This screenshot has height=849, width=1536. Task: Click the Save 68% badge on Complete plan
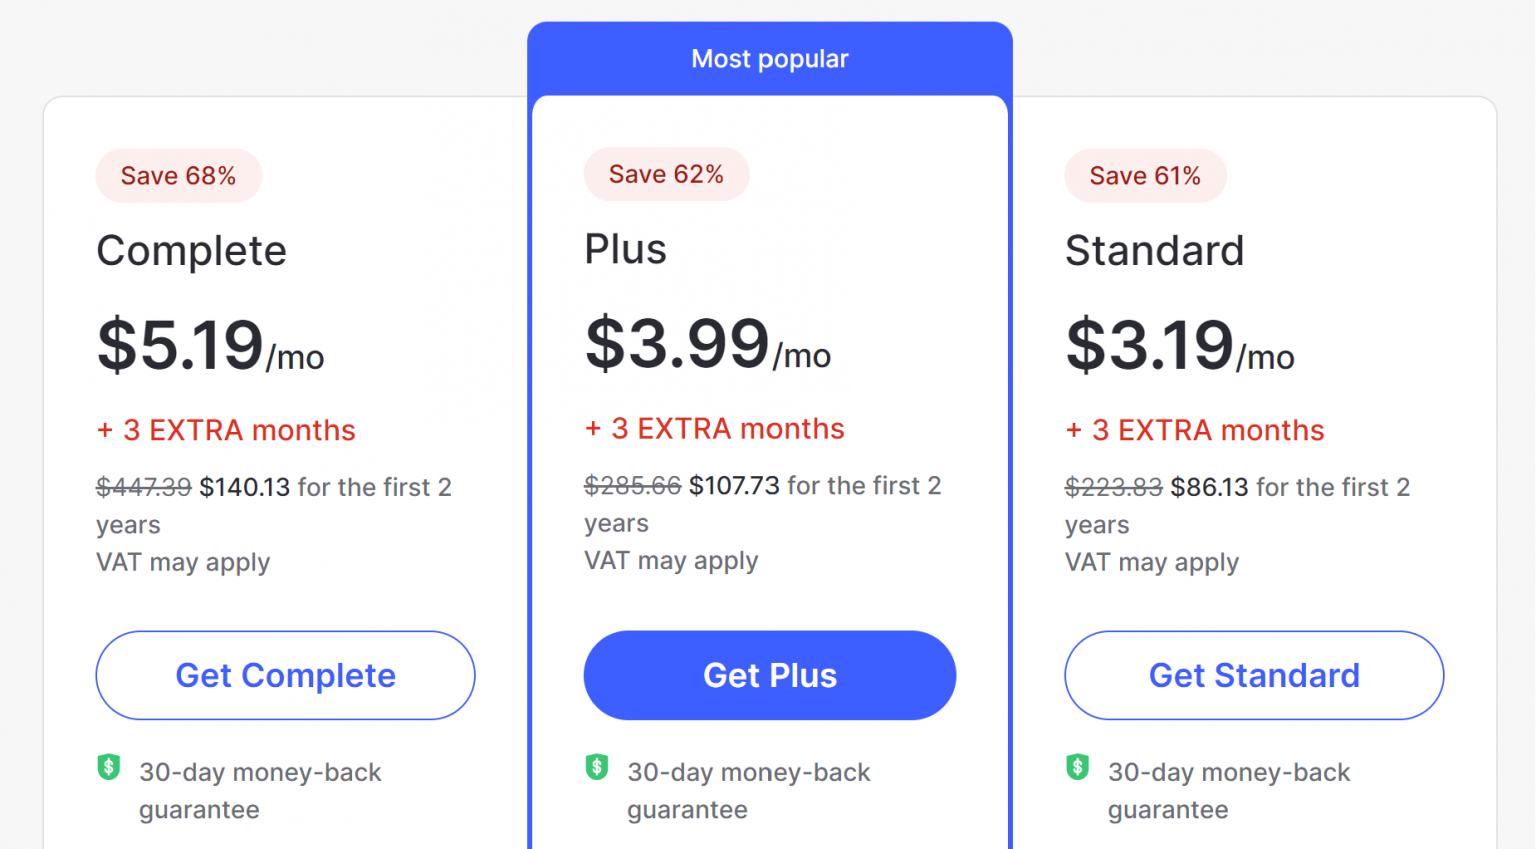point(178,175)
